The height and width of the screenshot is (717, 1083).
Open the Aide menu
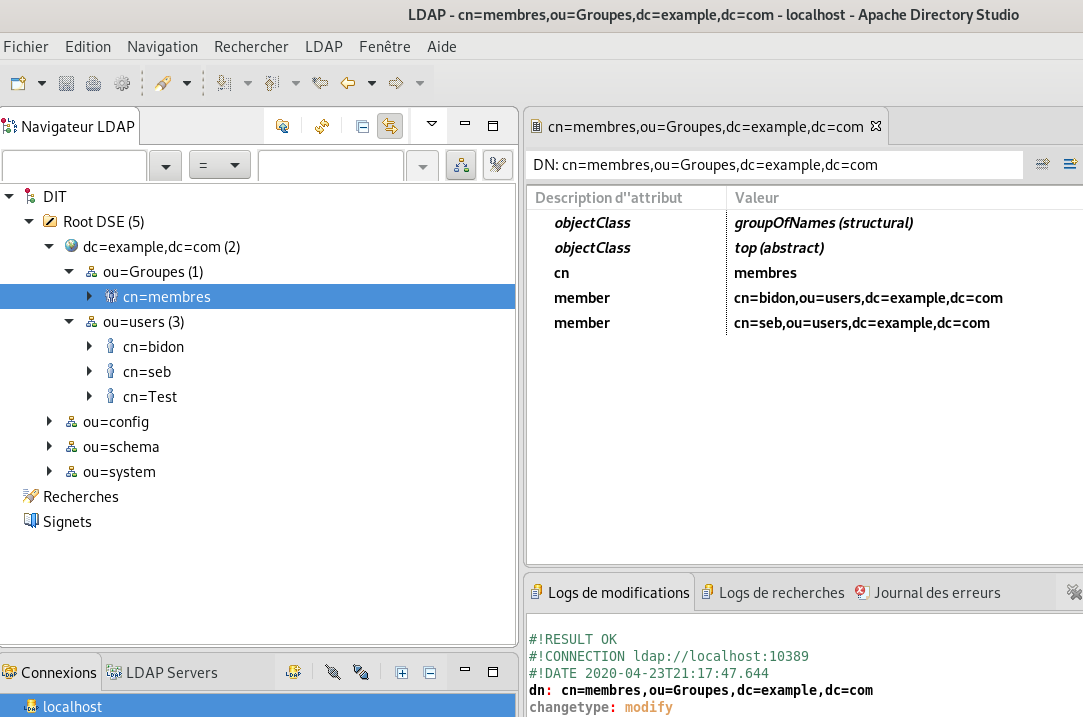pos(442,47)
